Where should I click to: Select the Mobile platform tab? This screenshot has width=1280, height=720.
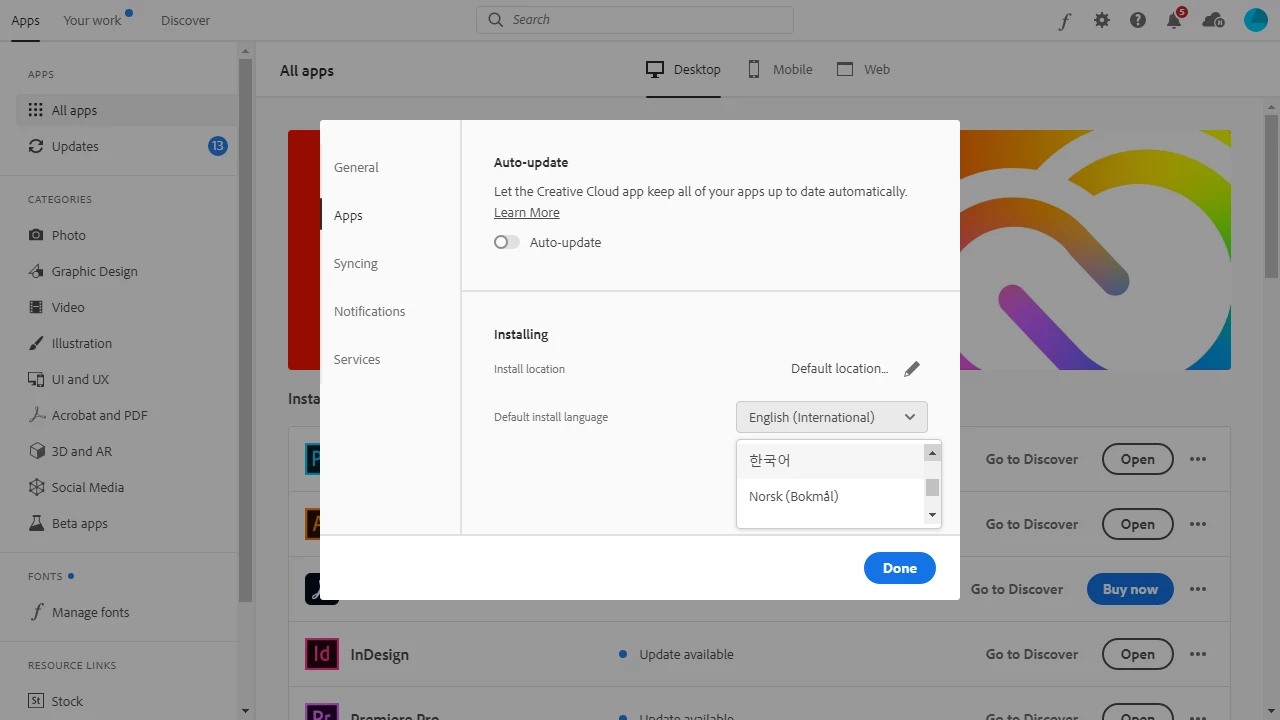point(780,69)
